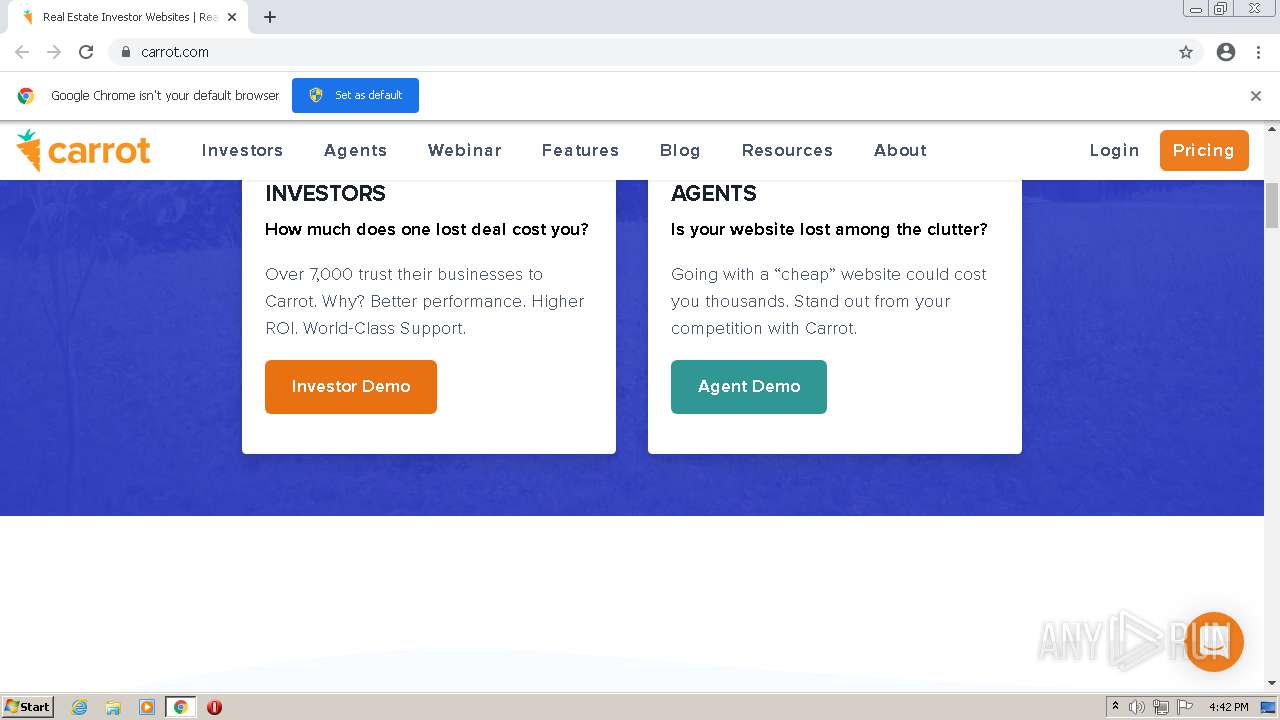Screen dimensions: 1280x720
Task: Click the orange Pricing button
Action: tap(1204, 150)
